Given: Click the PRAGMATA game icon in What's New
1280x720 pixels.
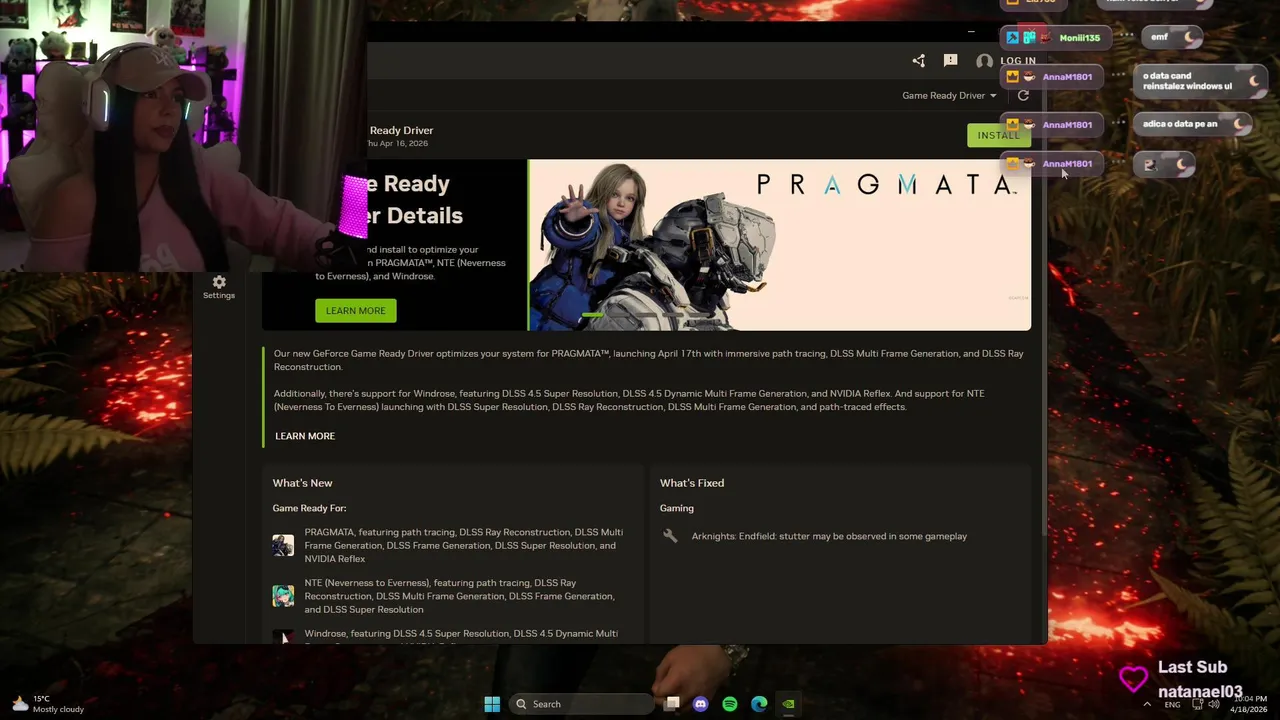Looking at the screenshot, I should click(283, 545).
